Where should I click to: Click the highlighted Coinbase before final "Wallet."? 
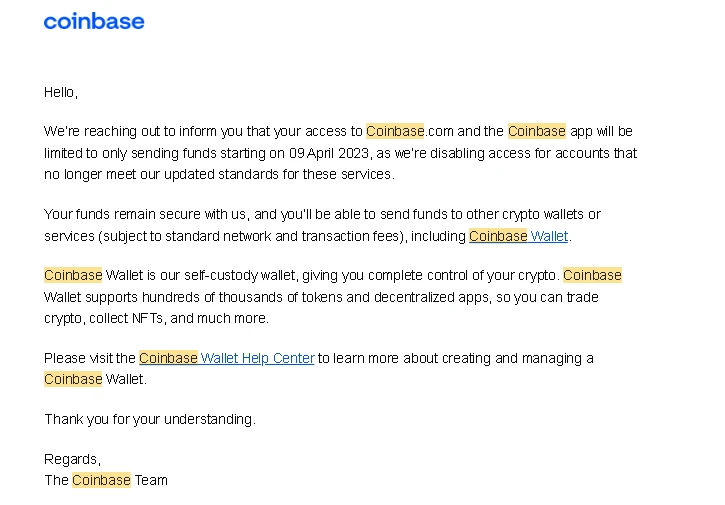tap(73, 379)
